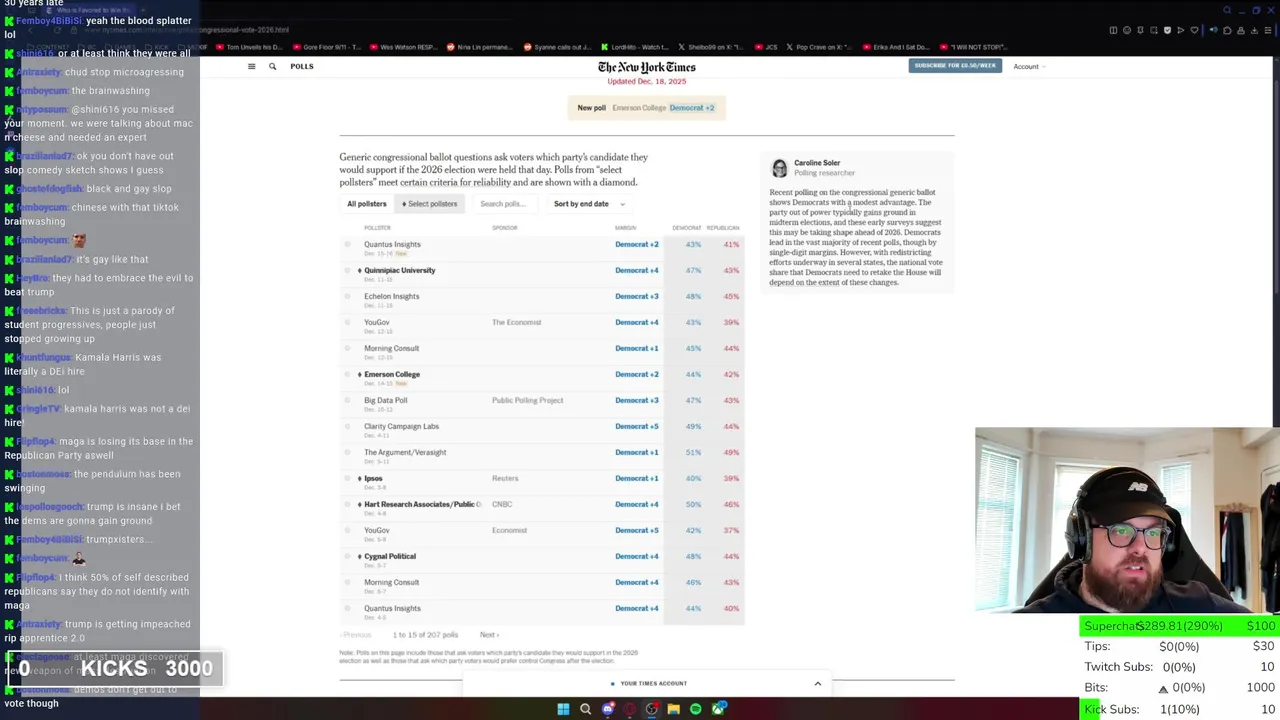Click the 1 to 15 of 207 polls text
This screenshot has width=1280, height=720.
pos(425,635)
